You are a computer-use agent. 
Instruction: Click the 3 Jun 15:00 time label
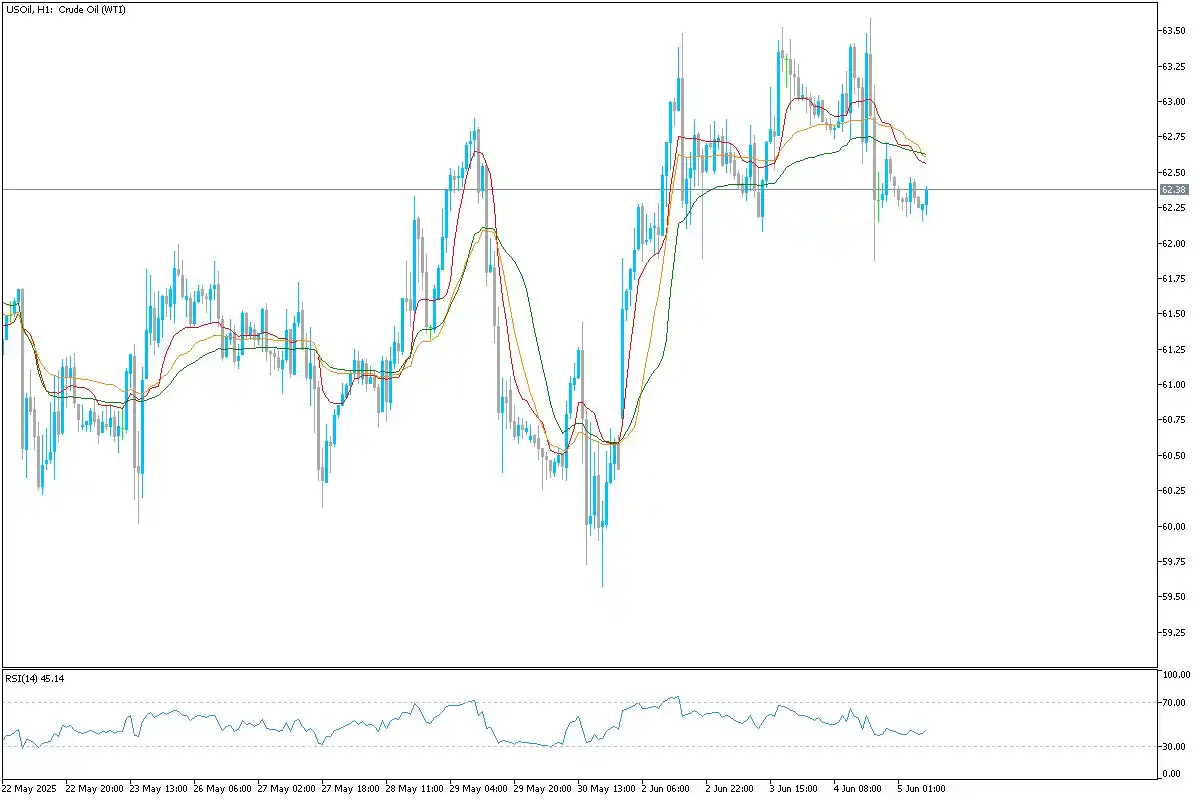tap(793, 789)
